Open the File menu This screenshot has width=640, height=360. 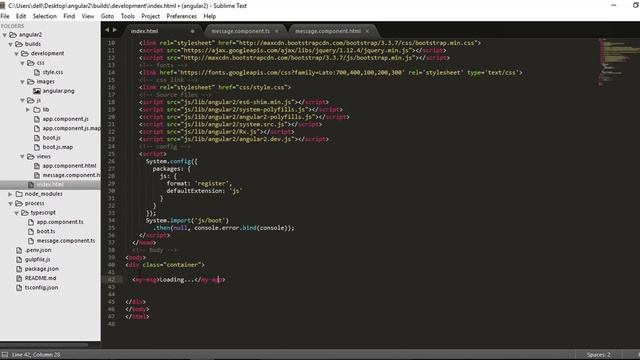pyautogui.click(x=5, y=16)
